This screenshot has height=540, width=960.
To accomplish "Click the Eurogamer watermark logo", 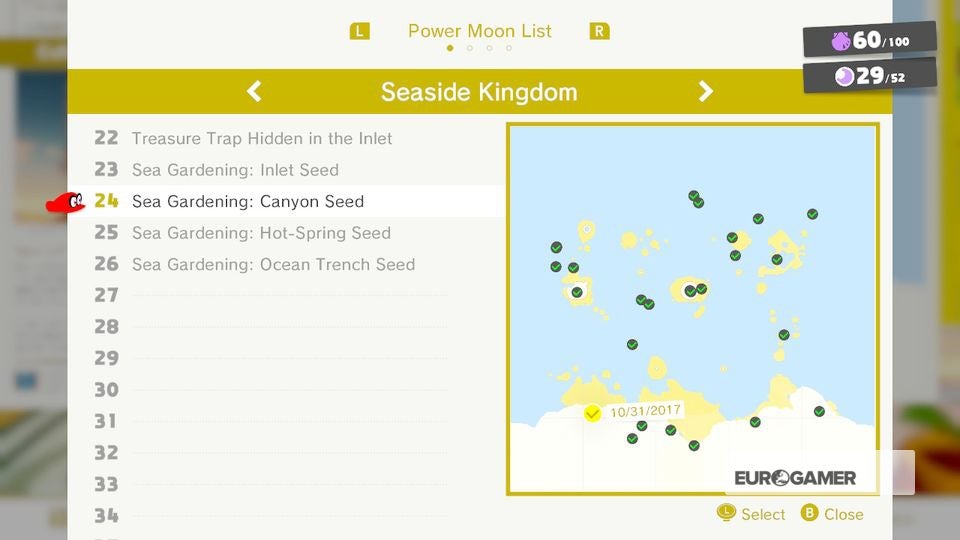I will 795,478.
